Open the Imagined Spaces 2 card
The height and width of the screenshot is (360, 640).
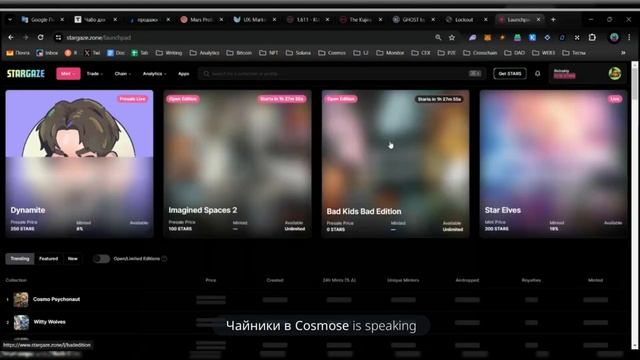pos(238,164)
